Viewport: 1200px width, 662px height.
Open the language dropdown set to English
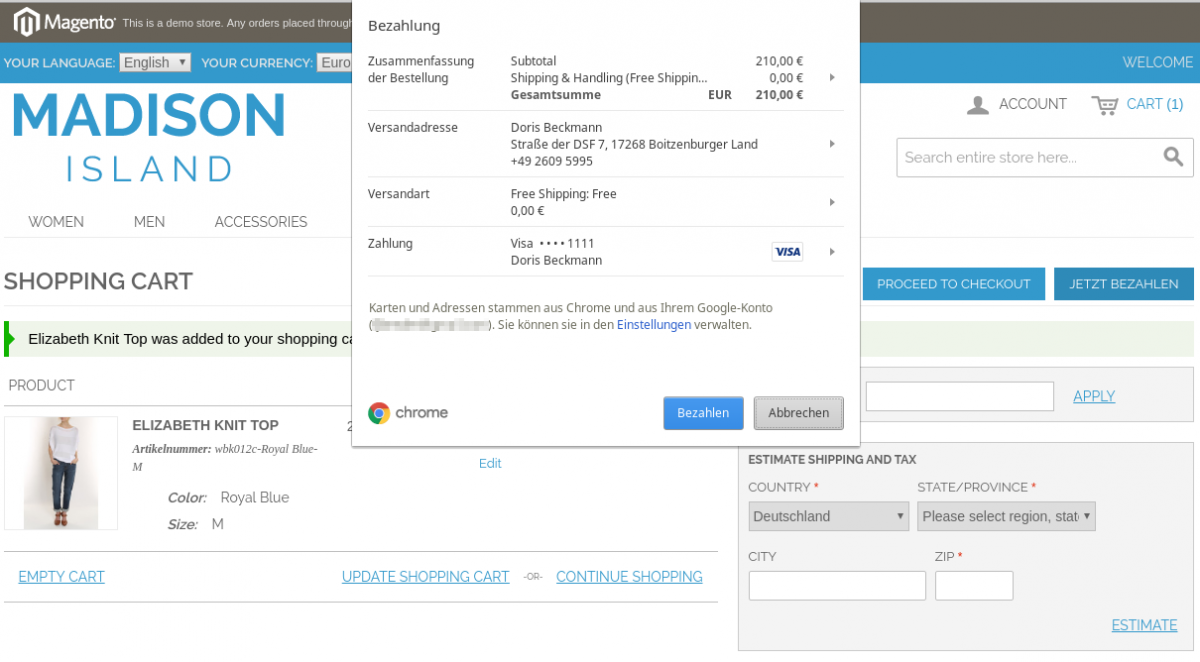(x=155, y=62)
